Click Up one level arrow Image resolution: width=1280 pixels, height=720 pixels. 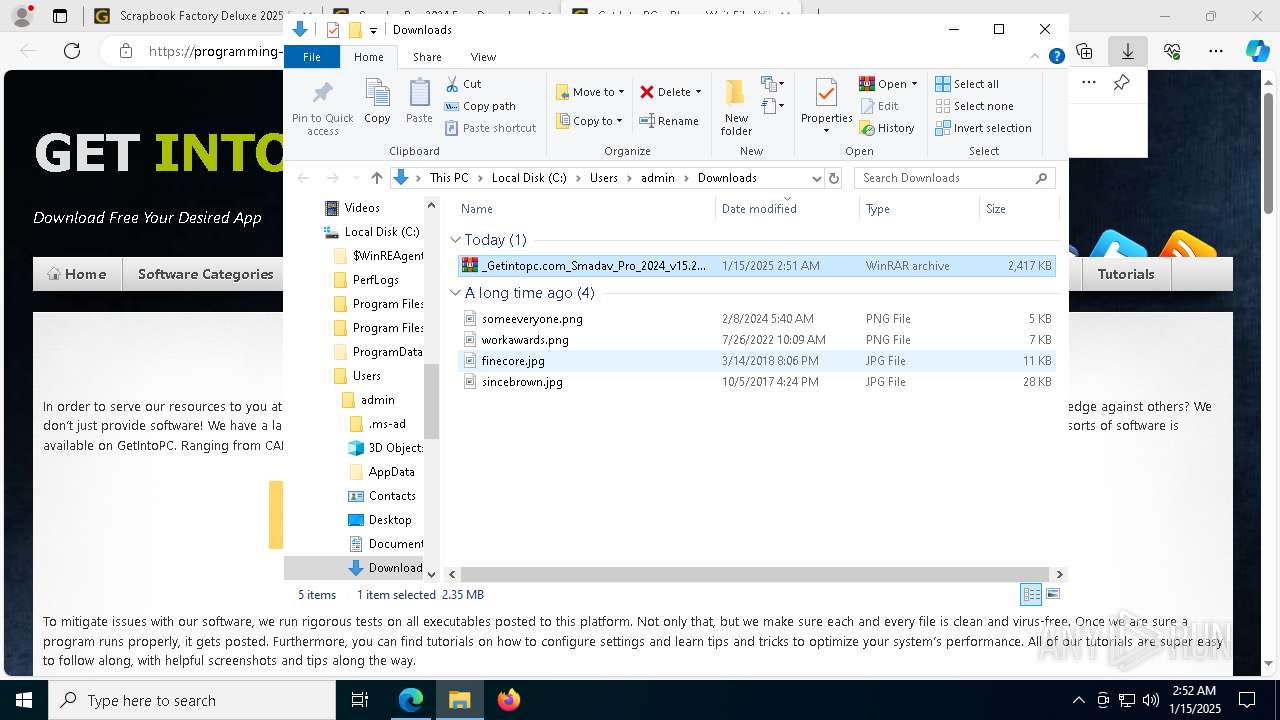click(x=376, y=178)
